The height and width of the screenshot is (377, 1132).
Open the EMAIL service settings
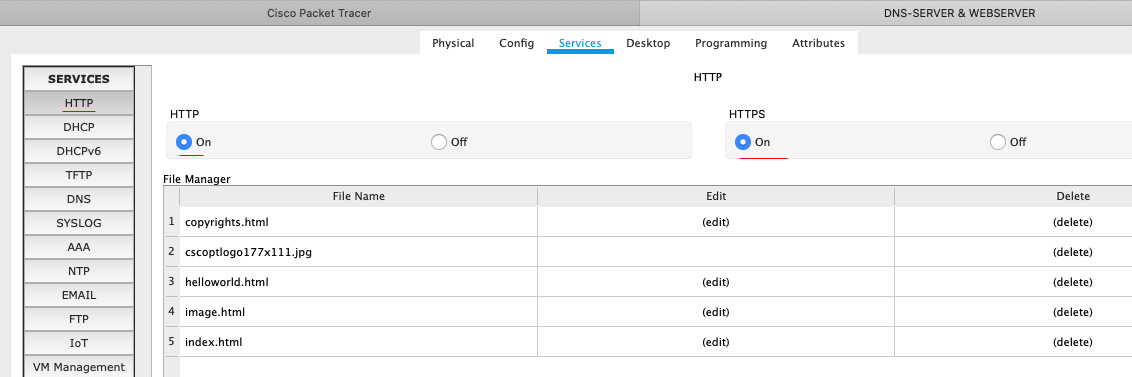click(x=79, y=295)
